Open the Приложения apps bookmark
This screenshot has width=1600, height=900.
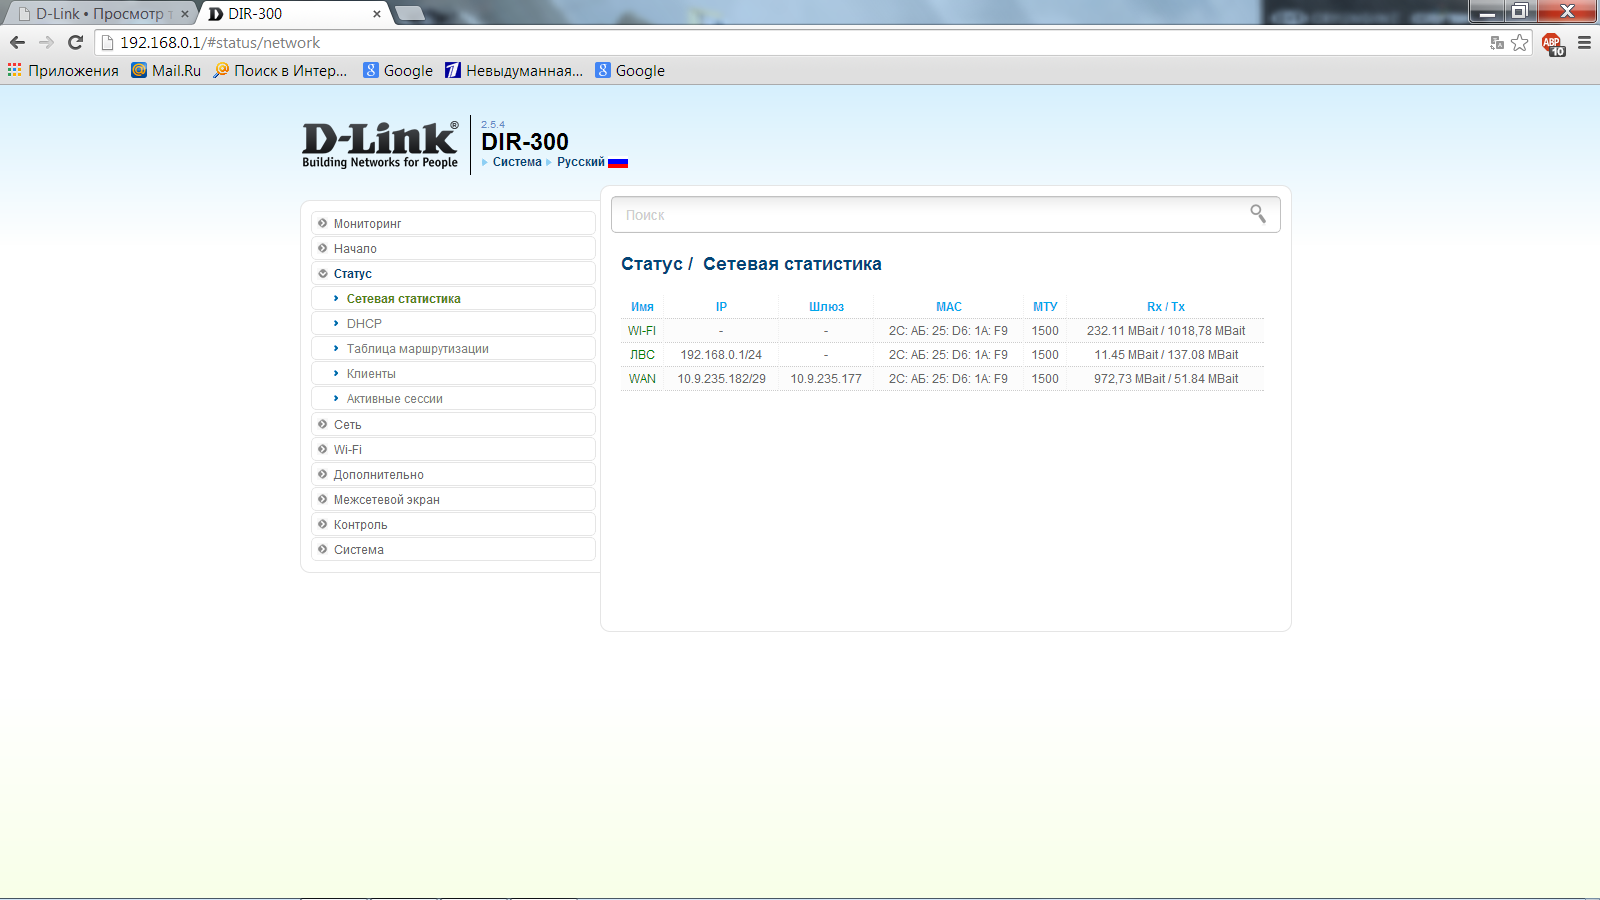[x=63, y=70]
